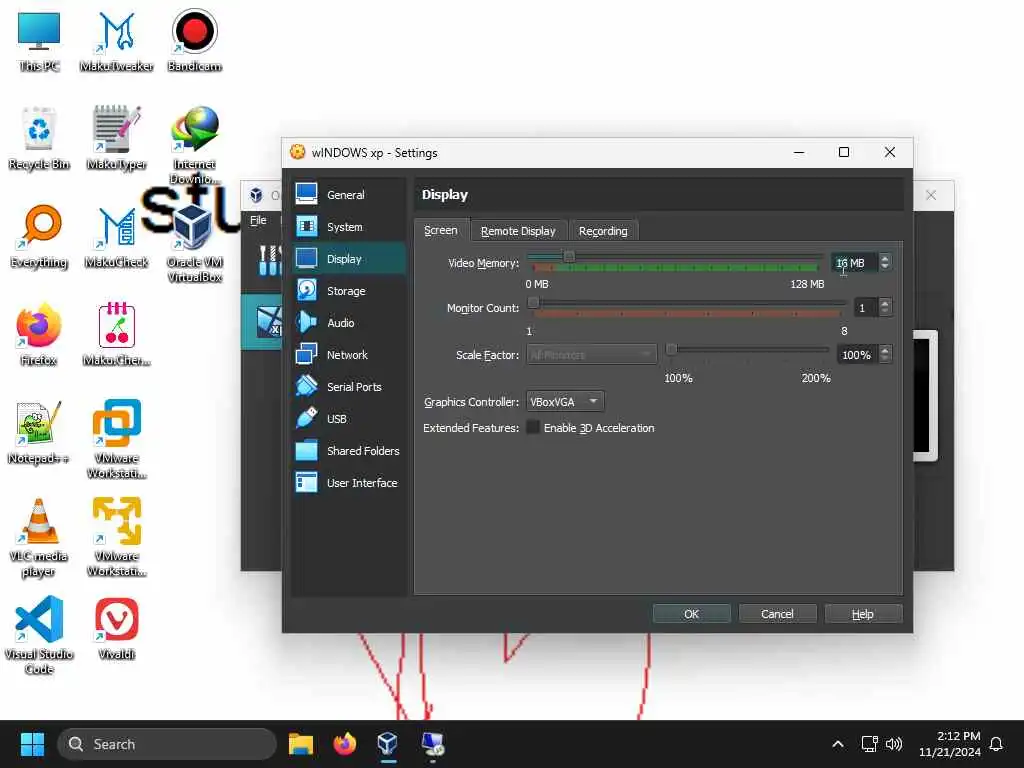Open Graphics Controller VBoxVGA dropdown
The height and width of the screenshot is (768, 1024).
tap(565, 402)
